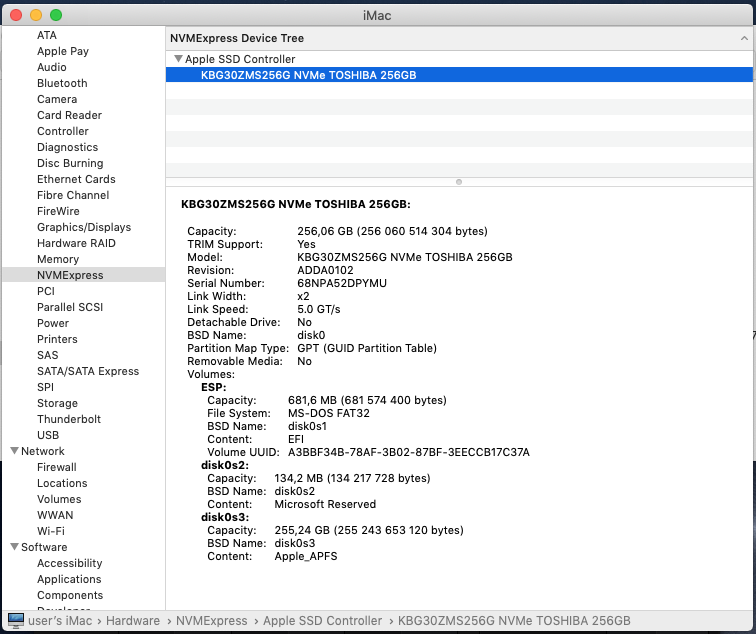The image size is (756, 634).
Task: Select Firewall under Network
Action: 56,467
